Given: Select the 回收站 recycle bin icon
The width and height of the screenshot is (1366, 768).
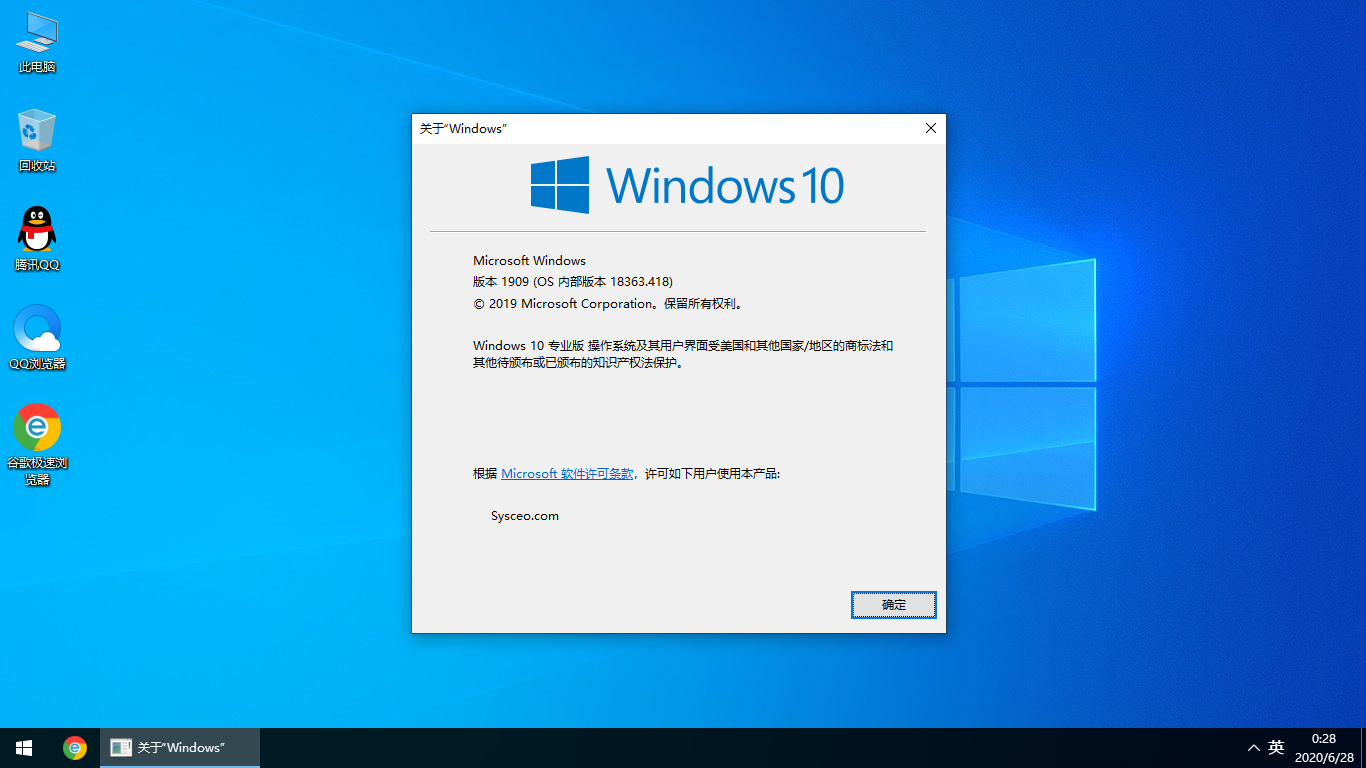Looking at the screenshot, I should [37, 141].
